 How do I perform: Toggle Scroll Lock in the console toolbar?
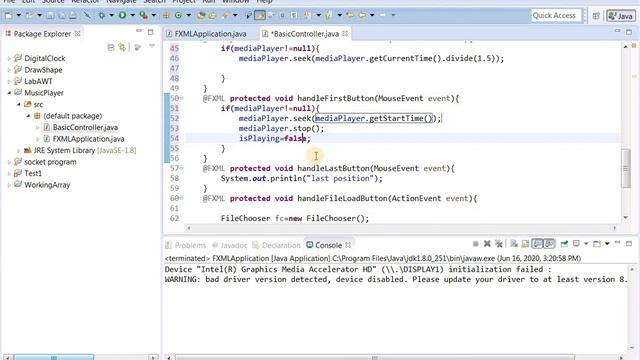(x=526, y=244)
